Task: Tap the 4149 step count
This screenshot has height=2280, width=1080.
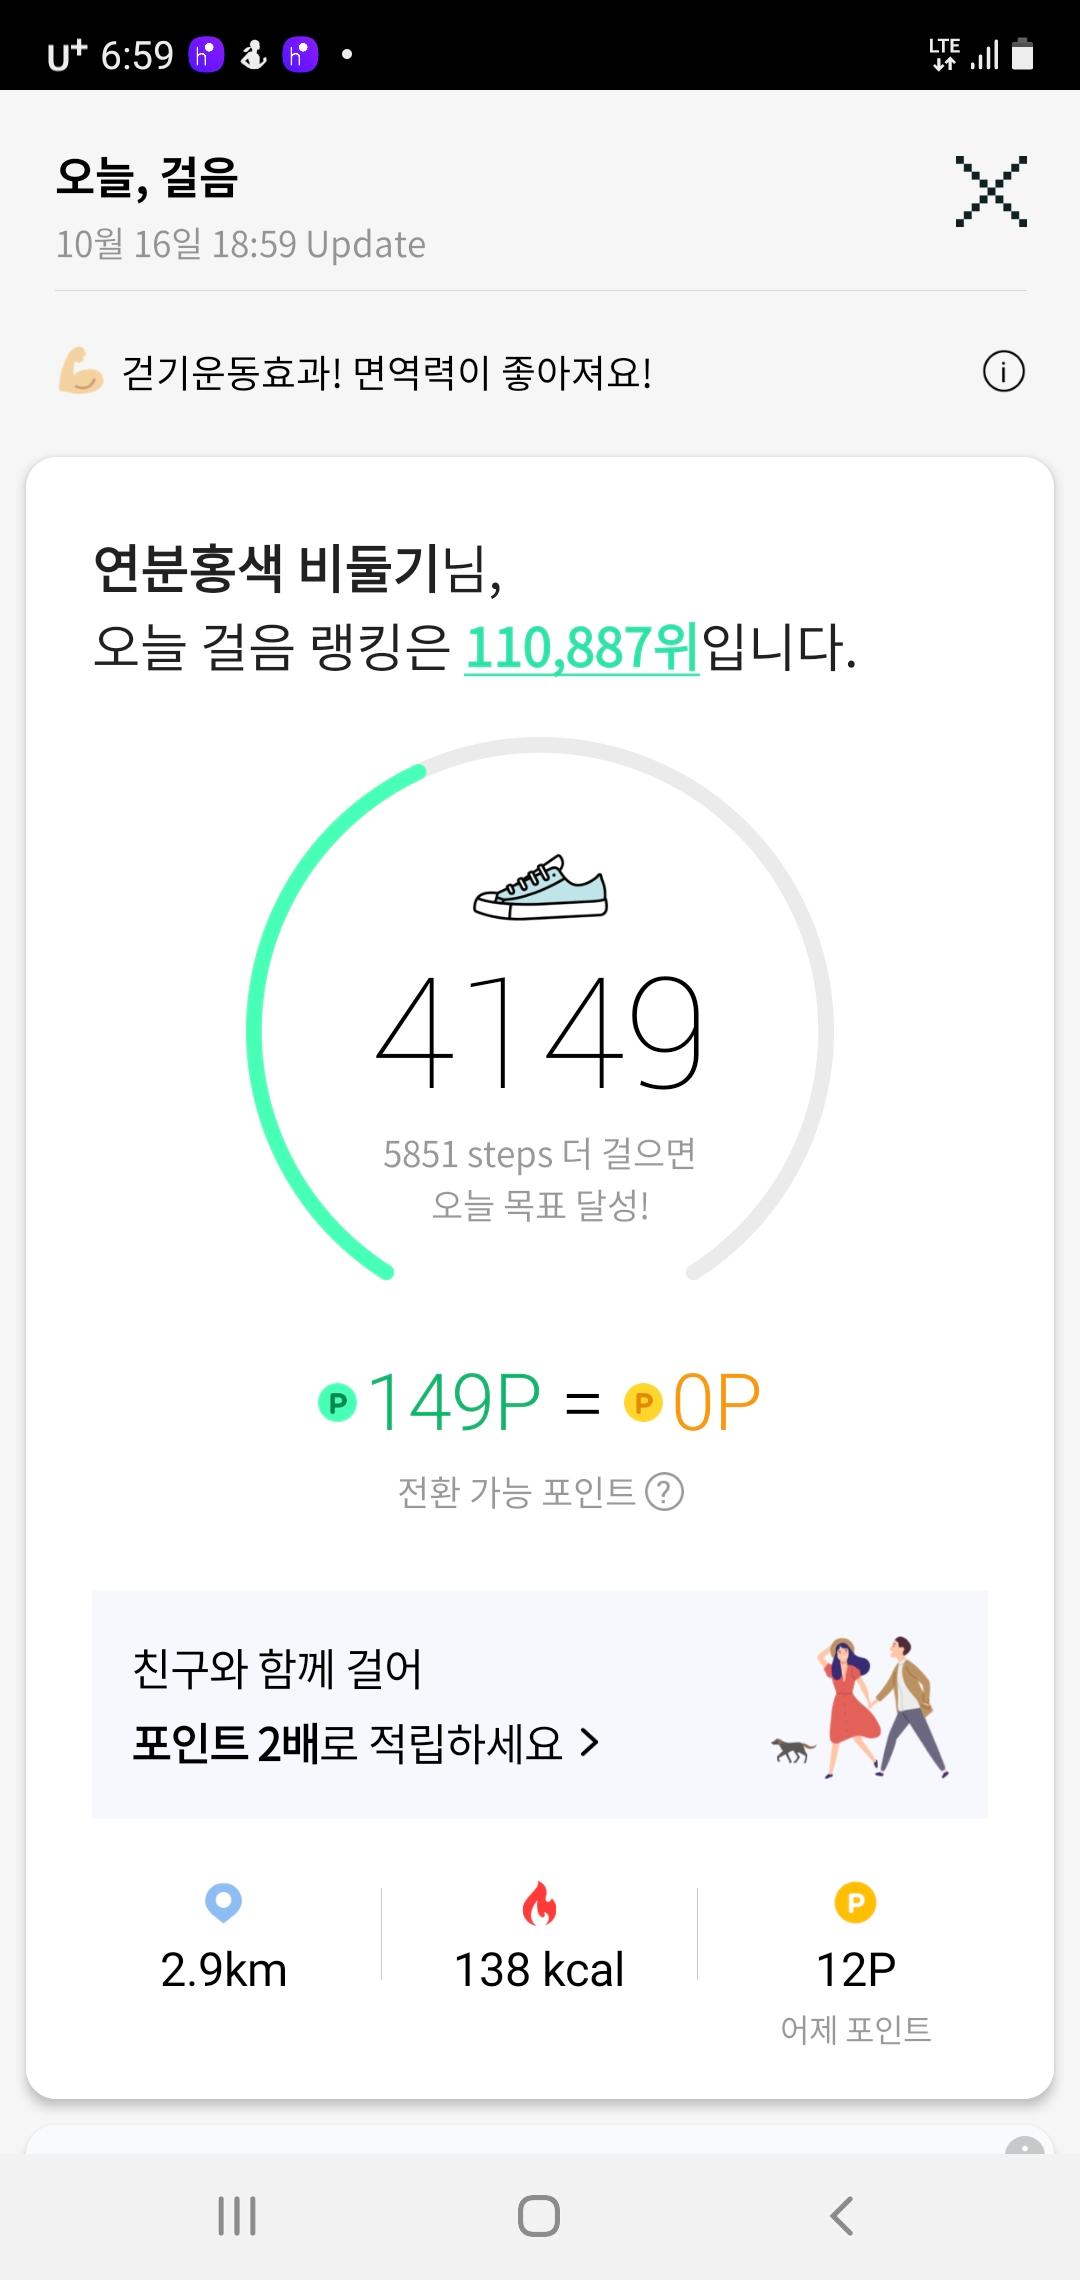Action: tap(539, 1033)
